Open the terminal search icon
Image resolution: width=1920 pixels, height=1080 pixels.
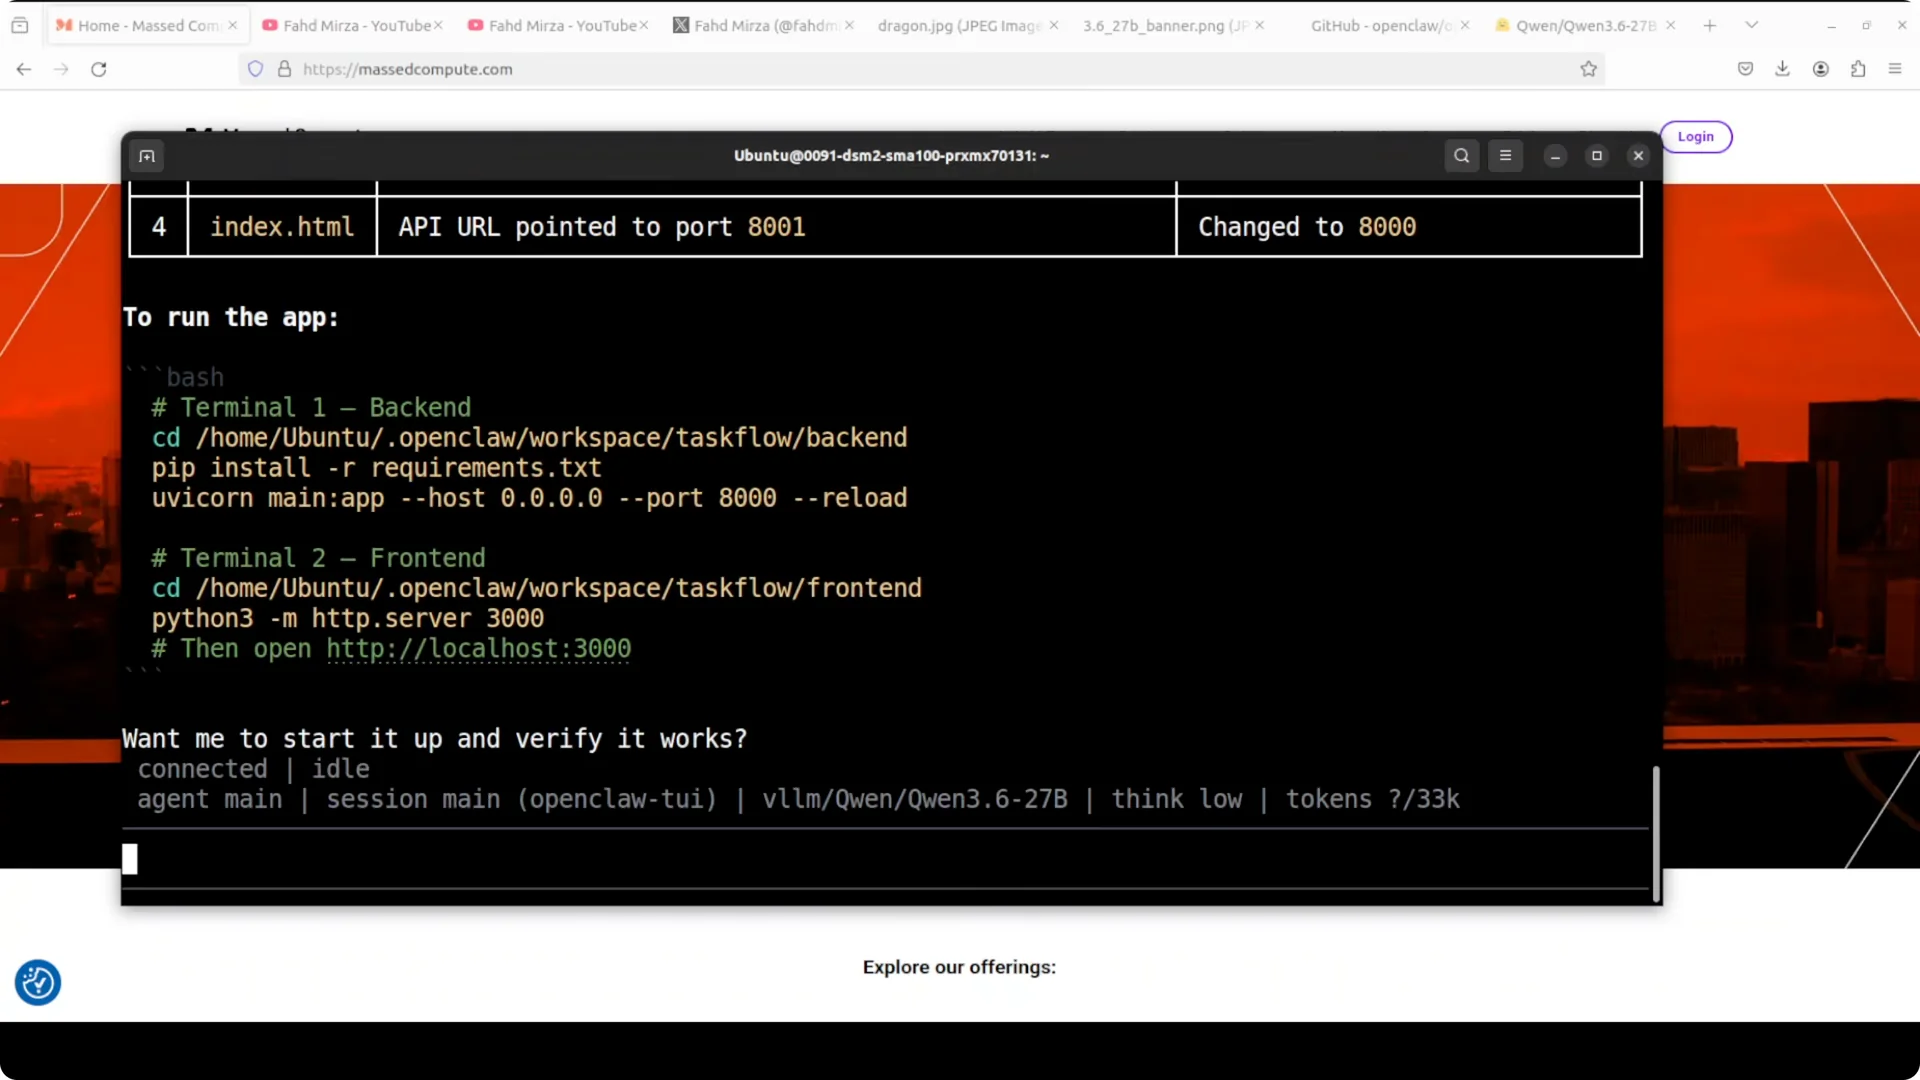click(1461, 156)
